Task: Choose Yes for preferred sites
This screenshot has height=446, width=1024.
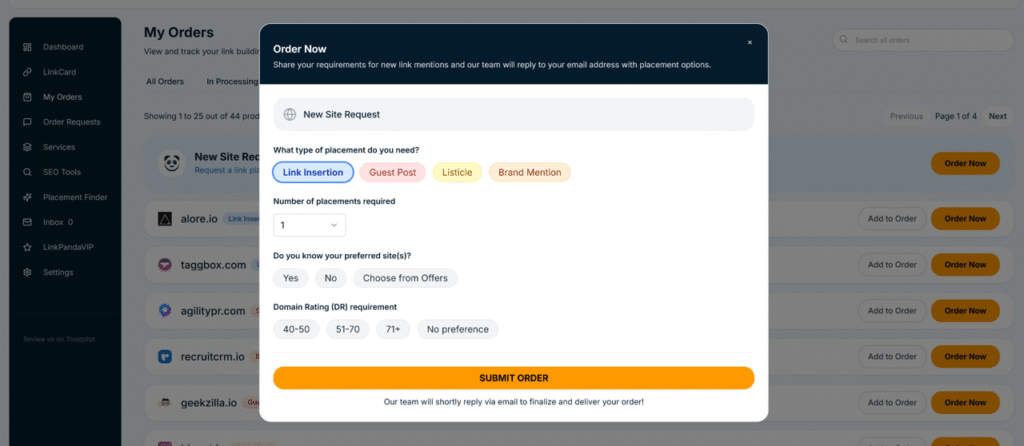Action: coord(291,278)
